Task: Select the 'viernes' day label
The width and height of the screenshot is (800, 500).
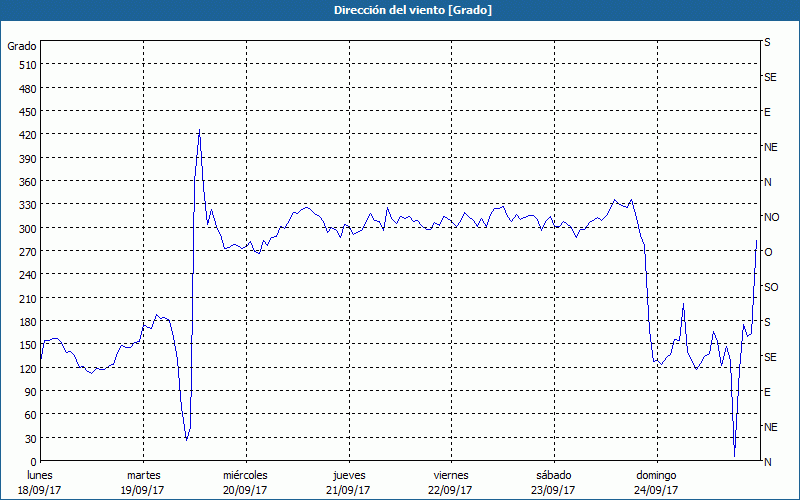Action: [451, 475]
